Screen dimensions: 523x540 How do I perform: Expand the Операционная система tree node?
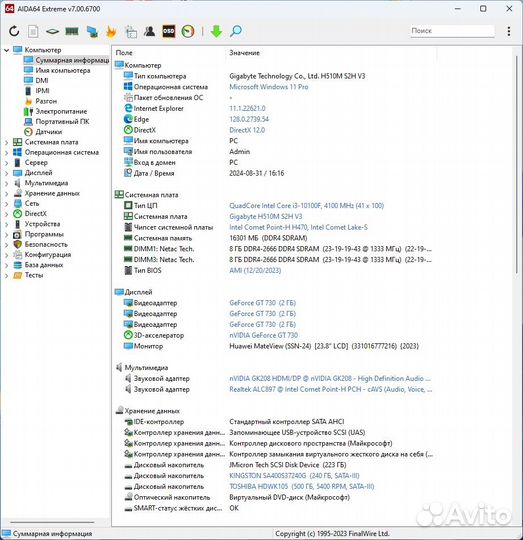(x=6, y=153)
